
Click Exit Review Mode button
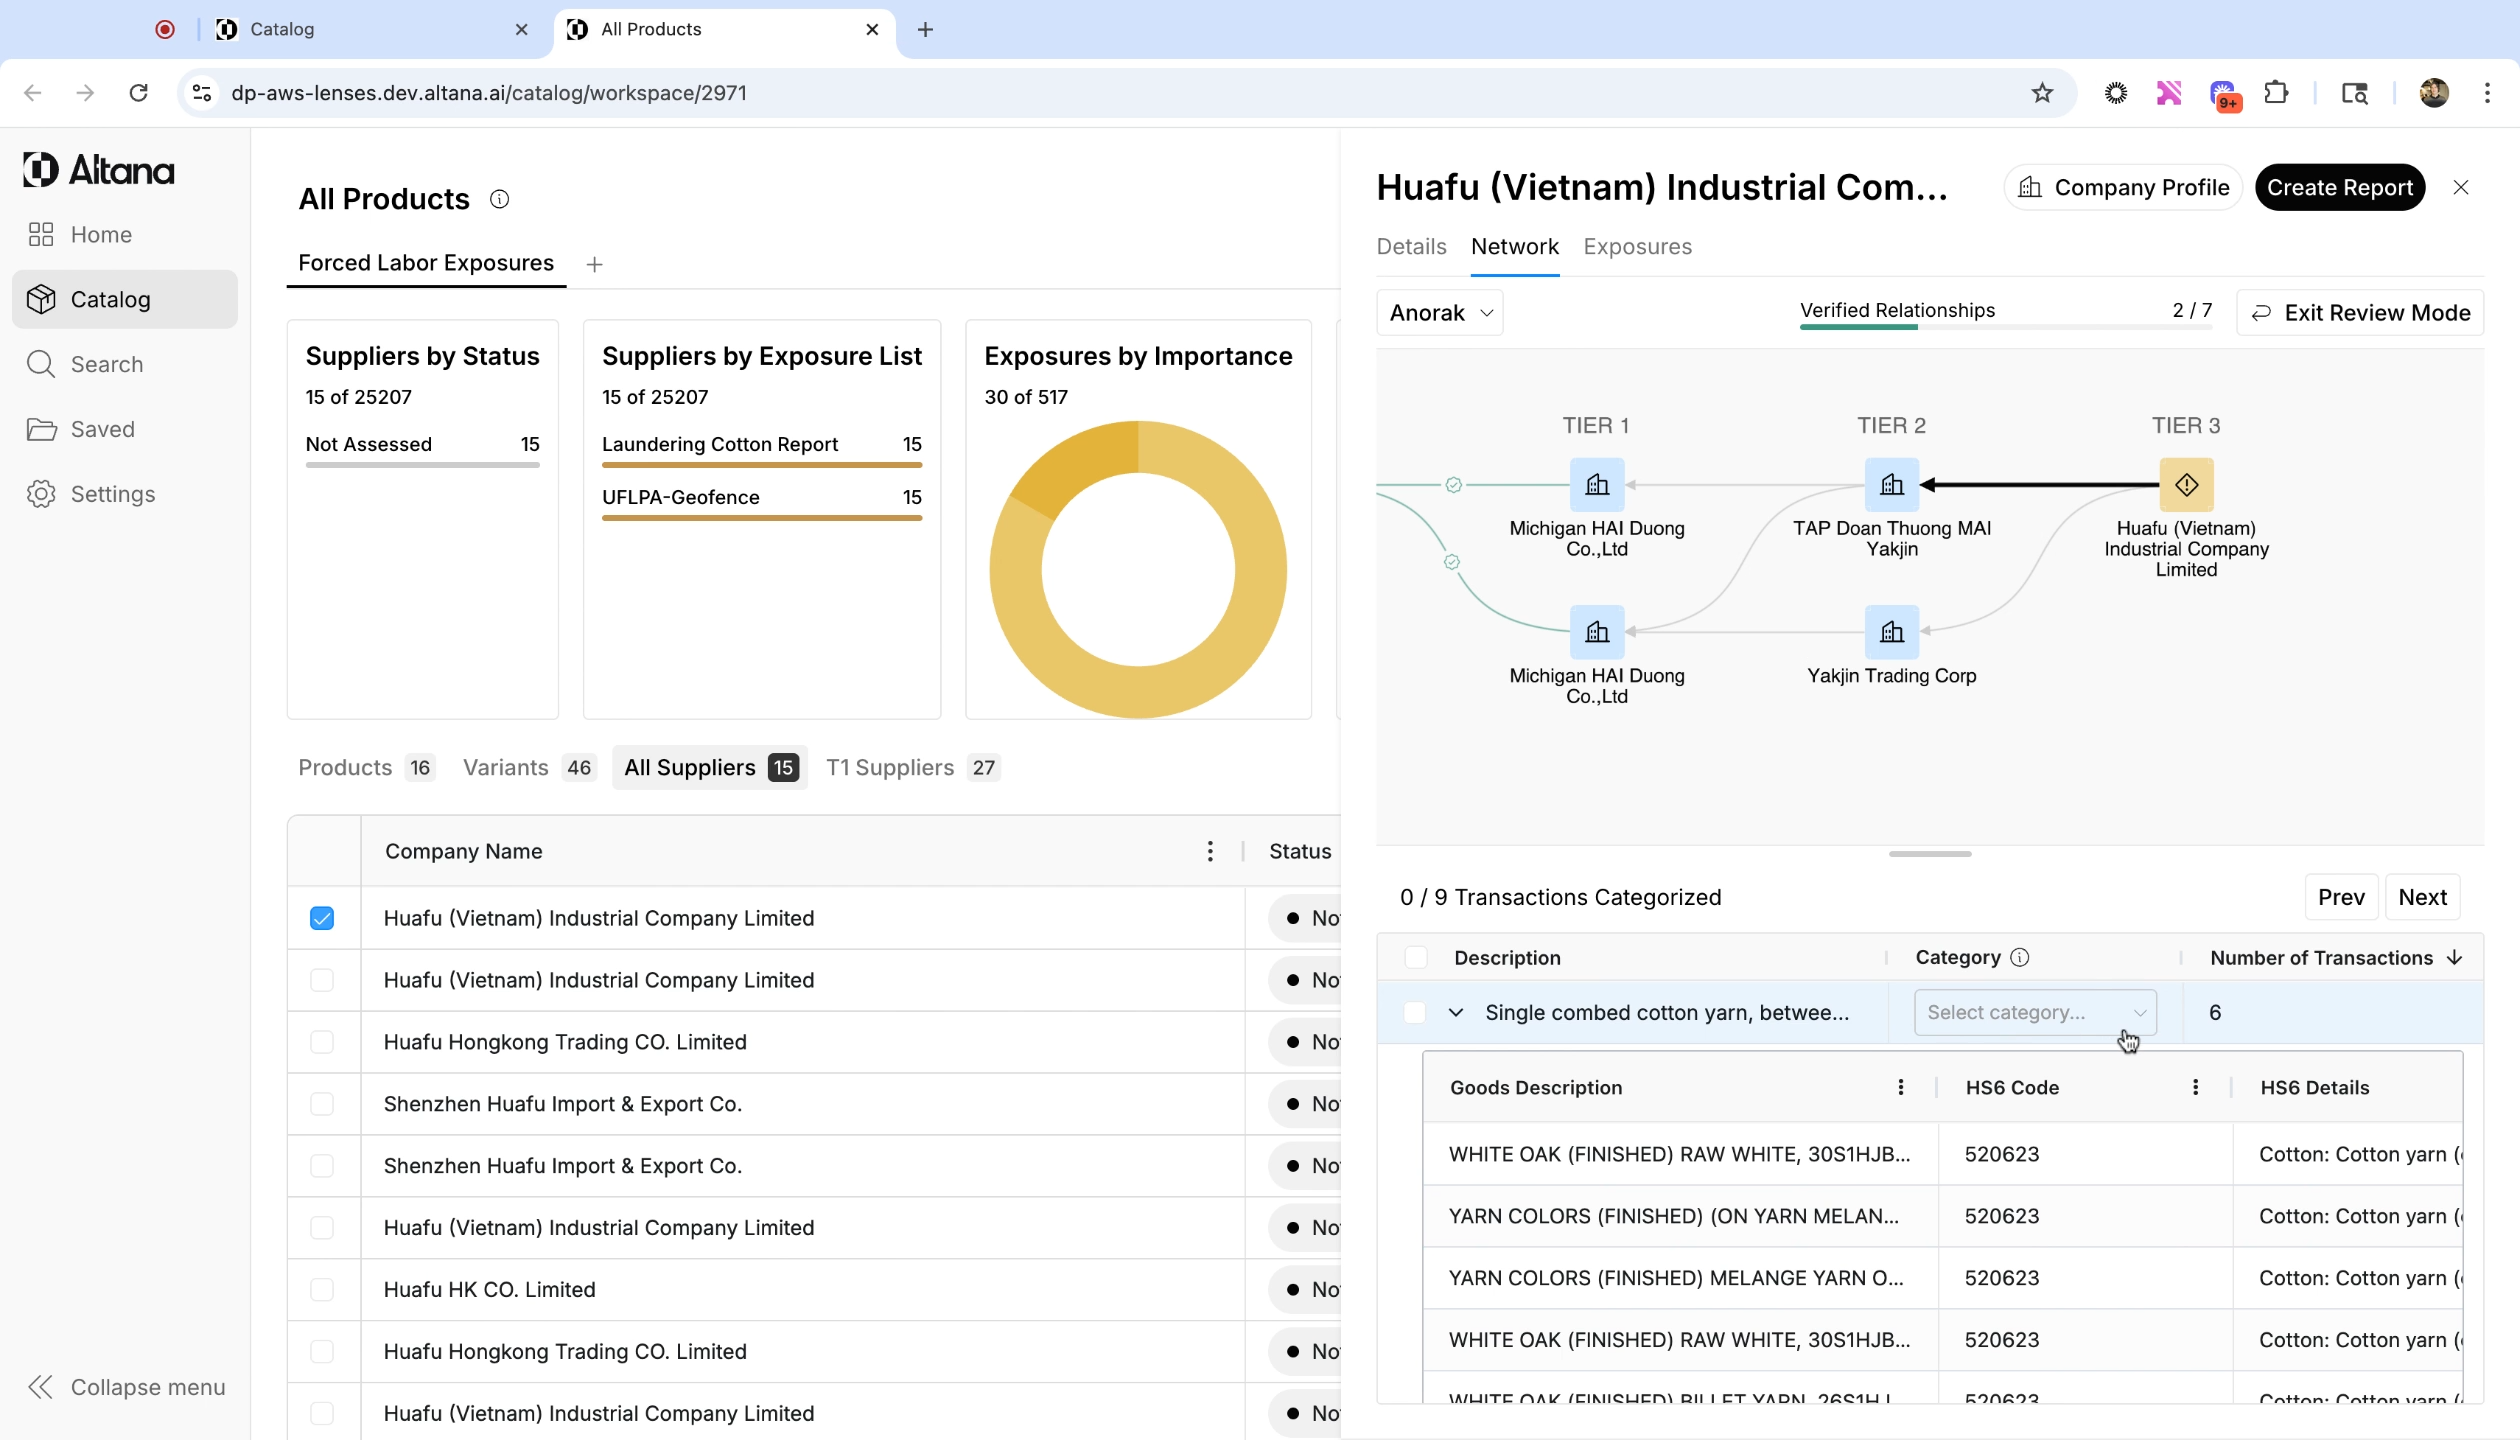point(2360,313)
